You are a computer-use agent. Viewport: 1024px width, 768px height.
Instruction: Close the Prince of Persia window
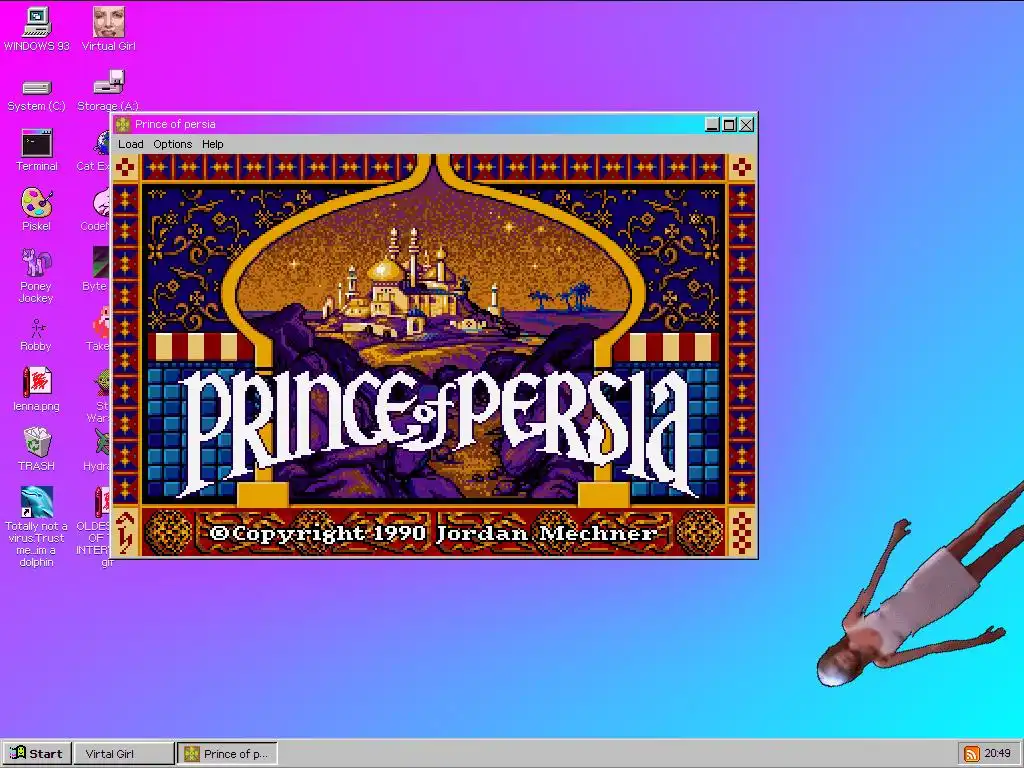[x=746, y=124]
